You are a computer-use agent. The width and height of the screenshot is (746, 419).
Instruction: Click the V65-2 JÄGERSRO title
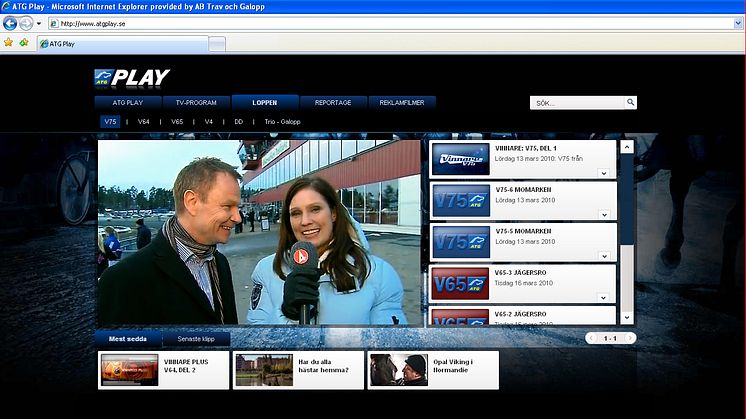tap(520, 314)
